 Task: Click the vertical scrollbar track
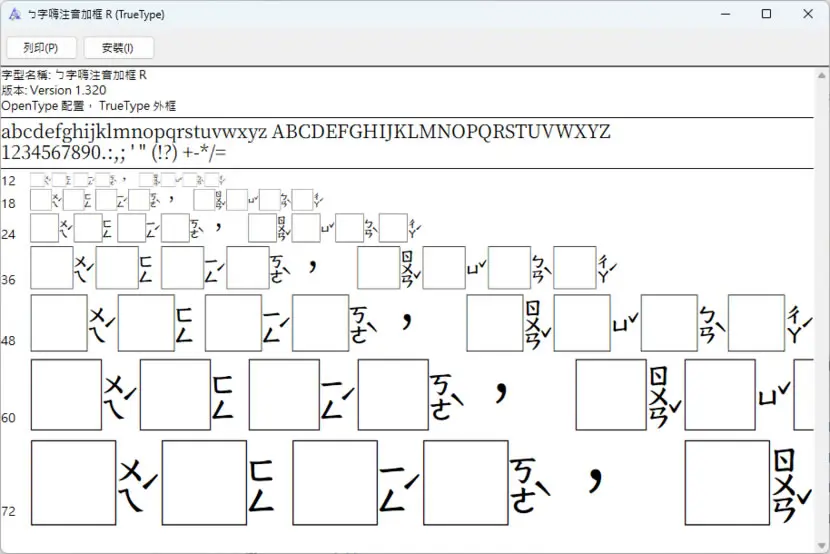tap(822, 310)
